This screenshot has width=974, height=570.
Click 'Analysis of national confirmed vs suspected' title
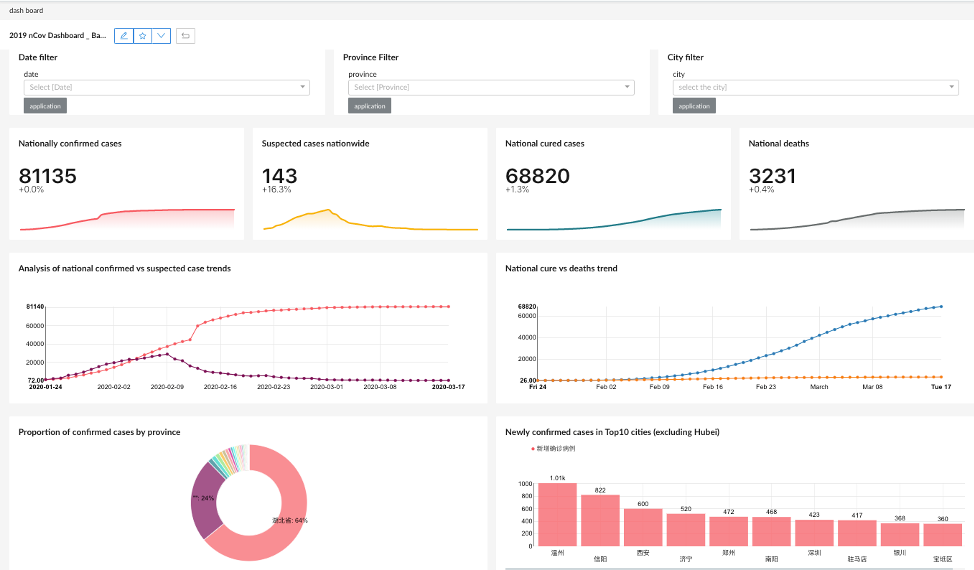(x=124, y=268)
